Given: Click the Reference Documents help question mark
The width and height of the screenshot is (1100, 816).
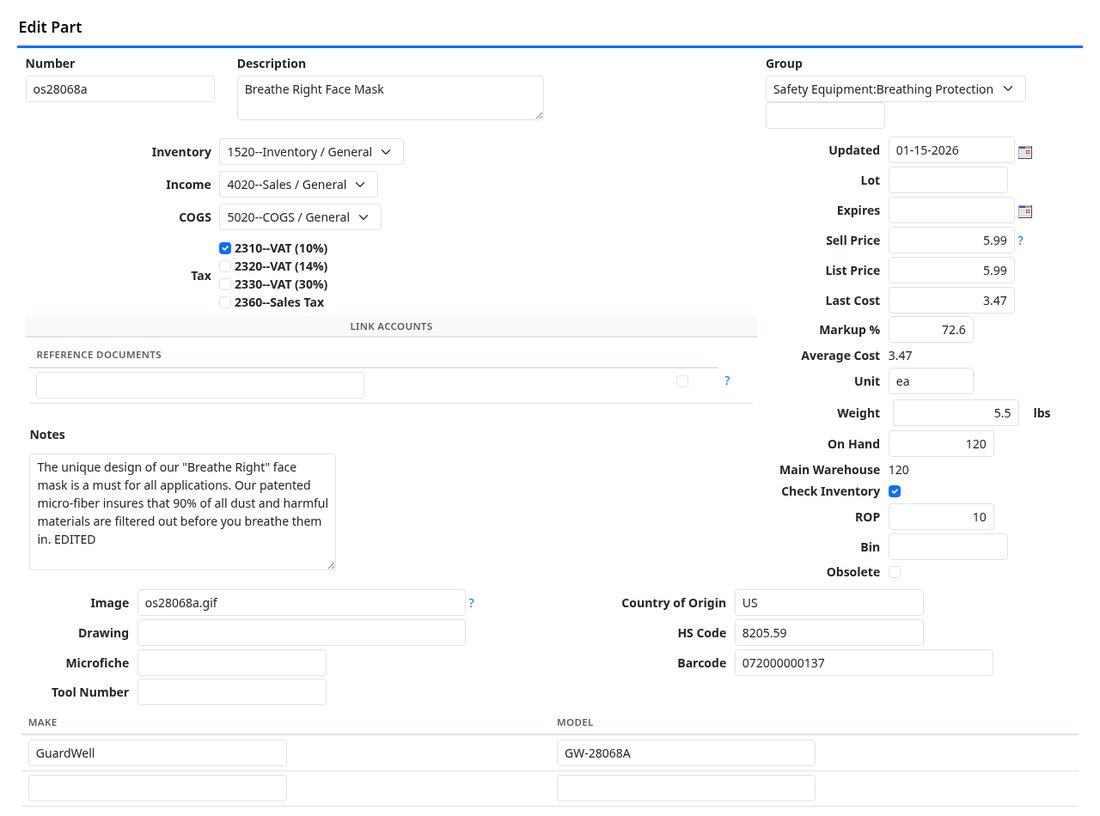Looking at the screenshot, I should [727, 380].
